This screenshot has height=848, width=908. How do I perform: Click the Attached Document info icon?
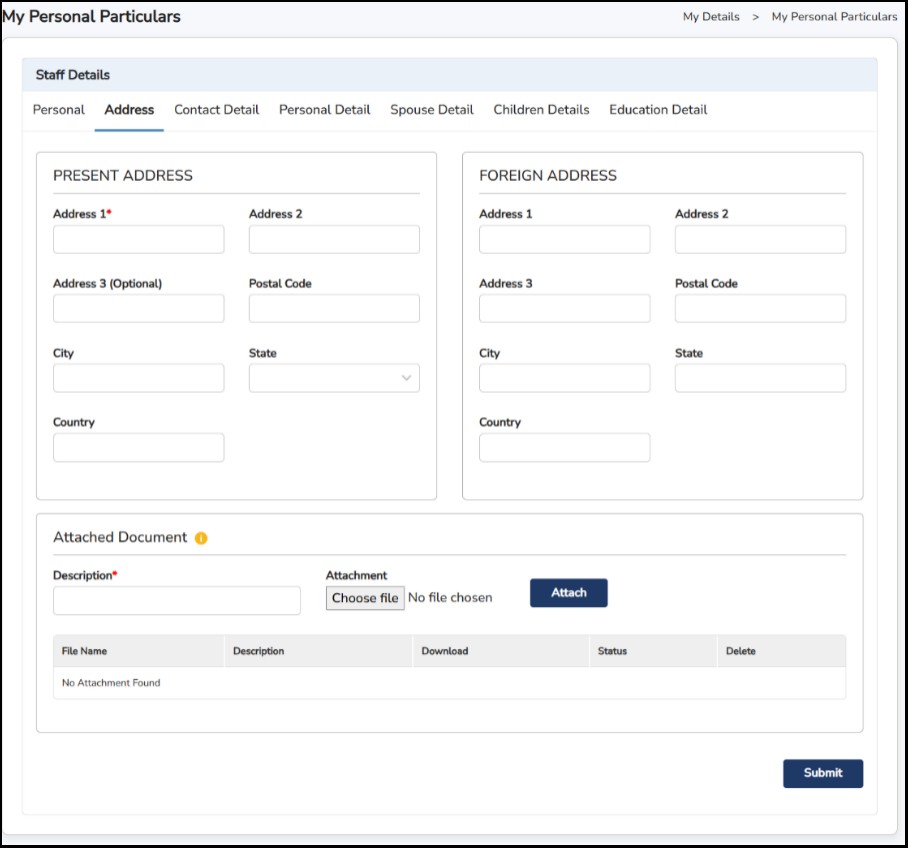click(201, 538)
